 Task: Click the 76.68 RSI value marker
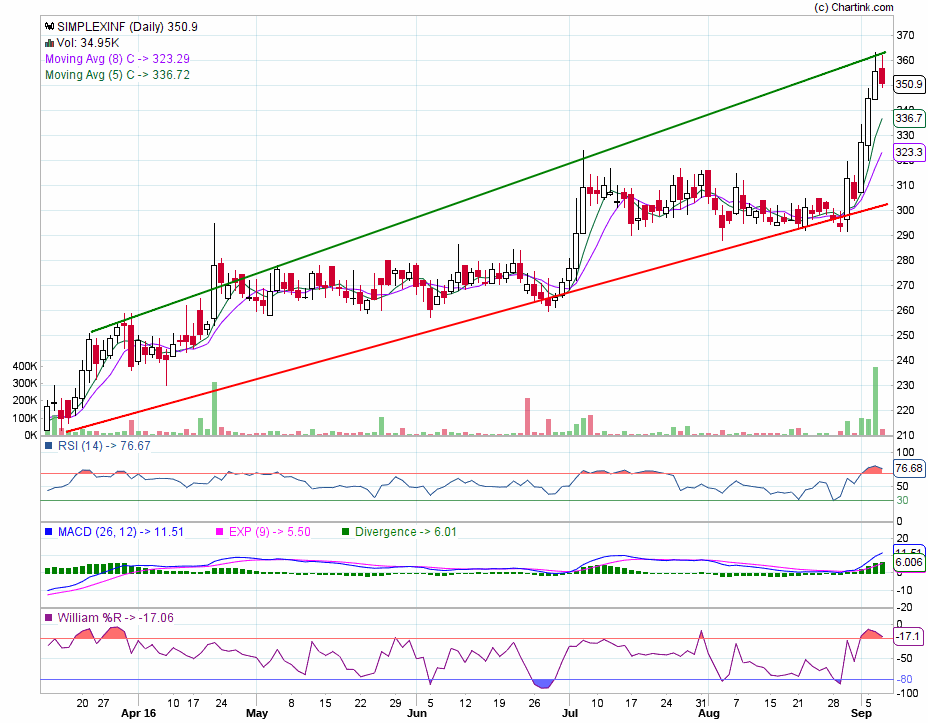(909, 468)
